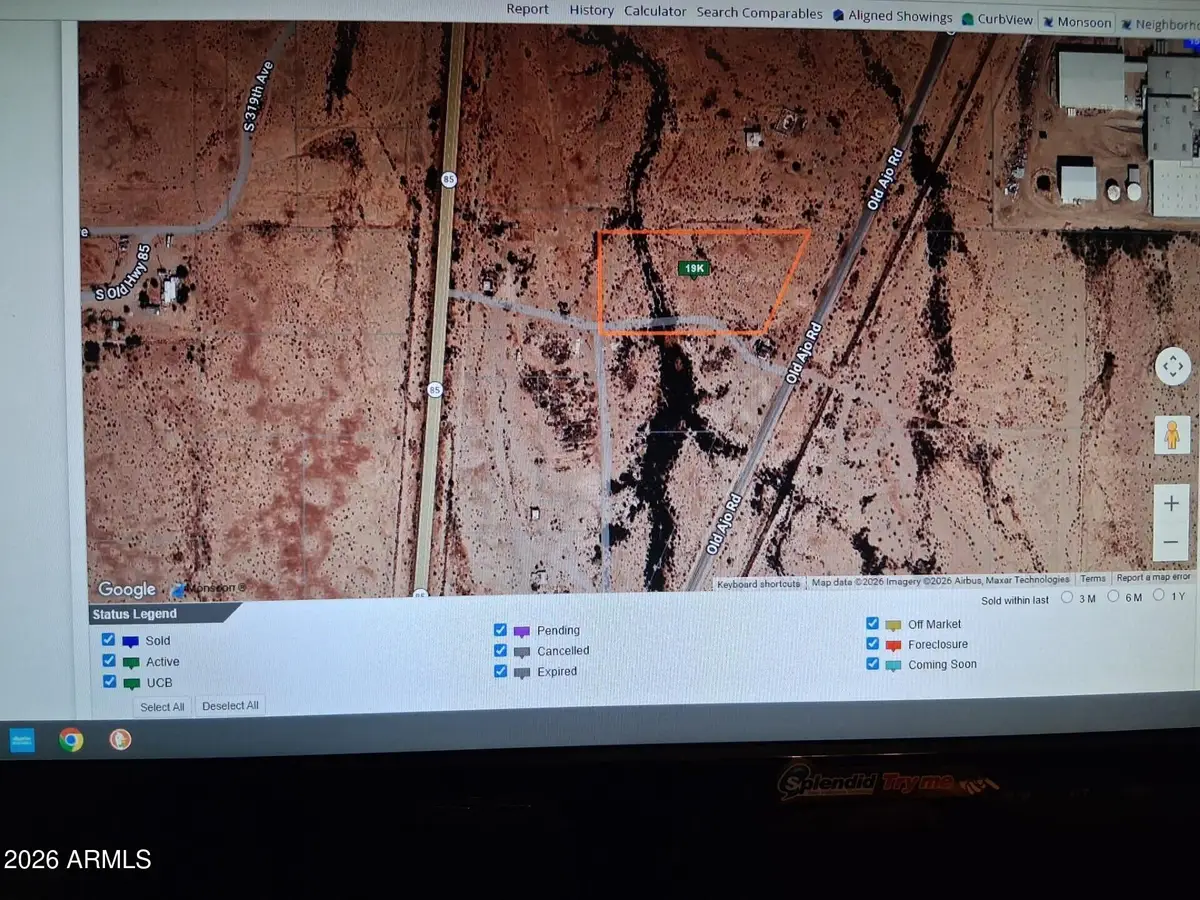The height and width of the screenshot is (900, 1200).
Task: Disable the Foreclosure filter checkbox
Action: coord(872,644)
